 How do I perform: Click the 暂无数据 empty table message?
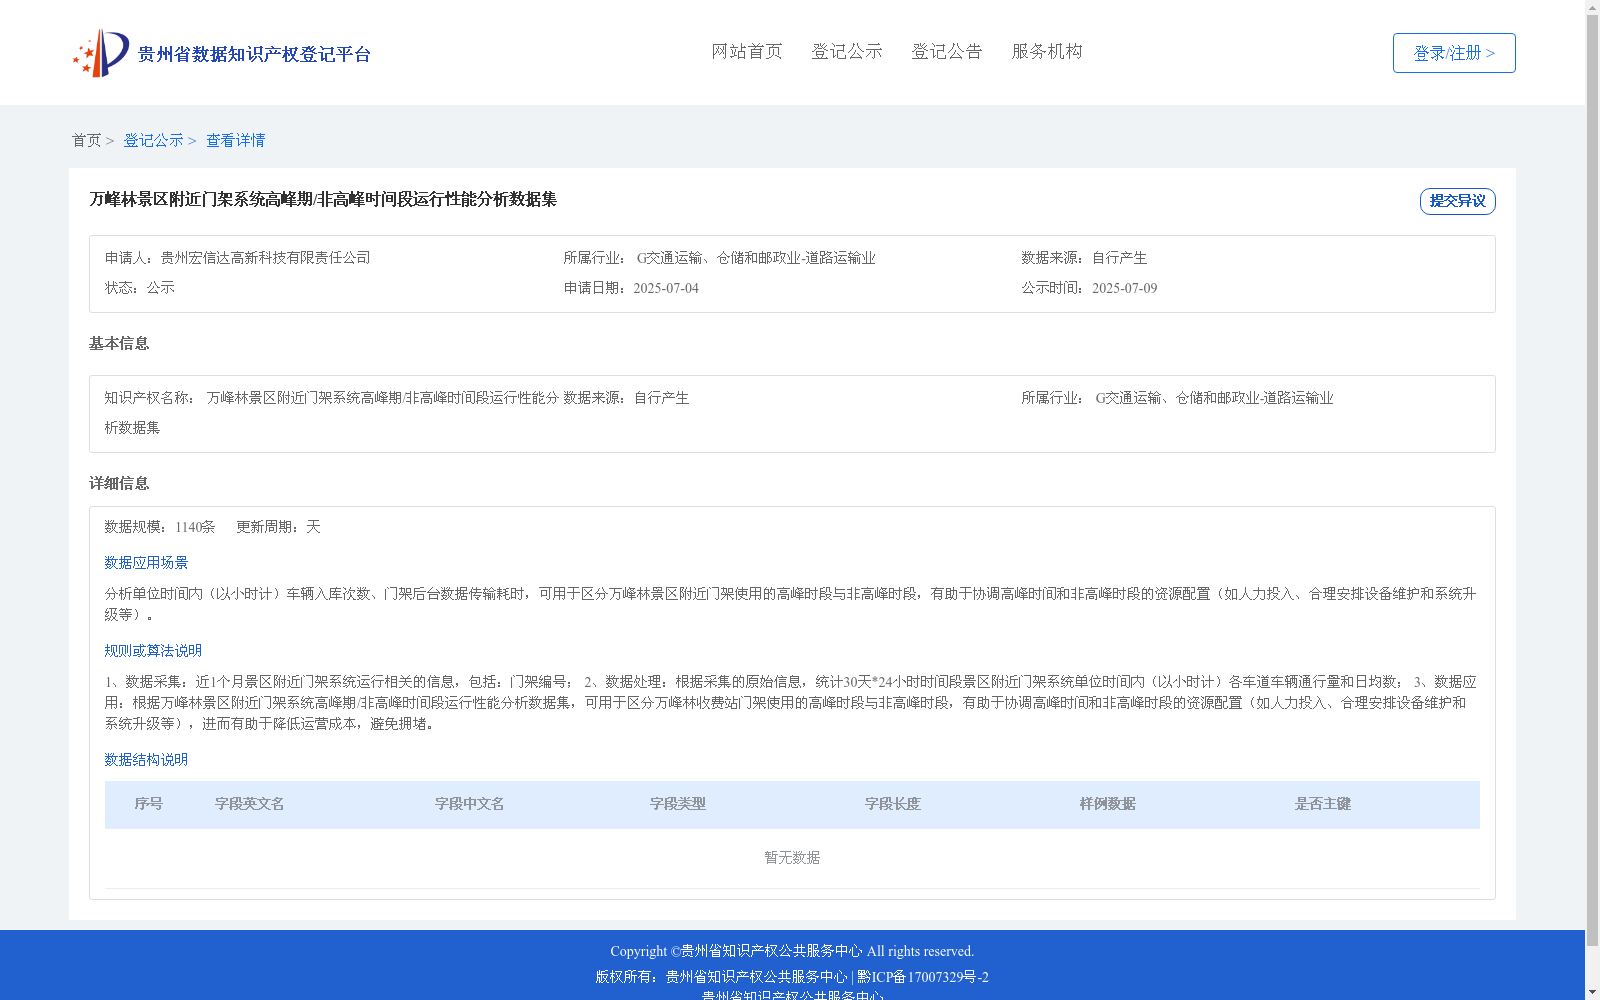(792, 858)
